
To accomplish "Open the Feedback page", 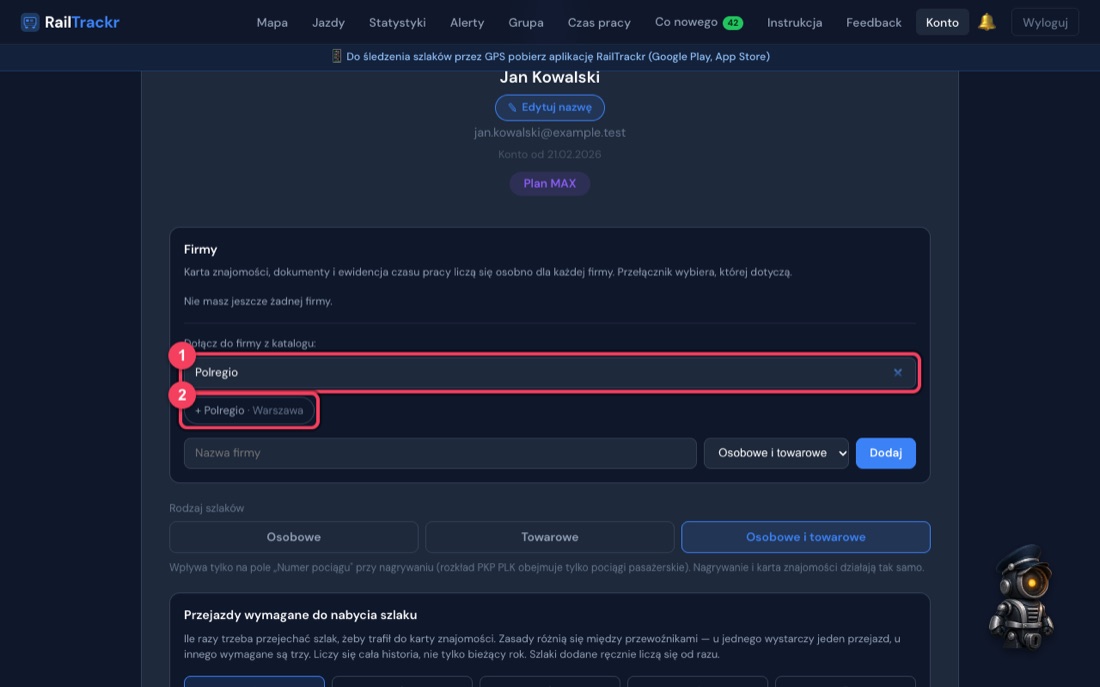I will click(873, 22).
